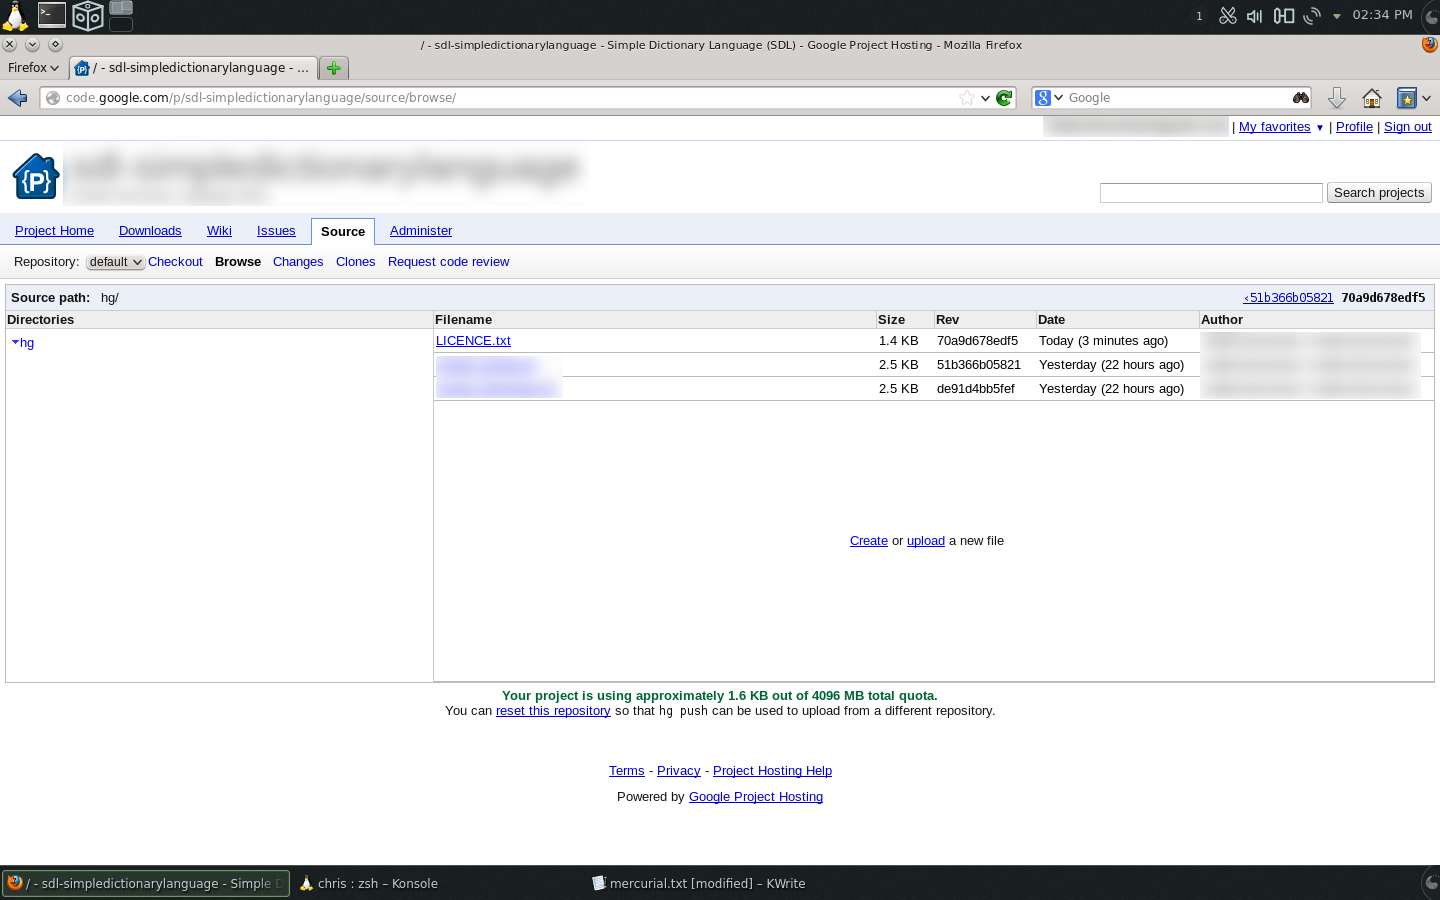Open the My favorites dropdown arrow
This screenshot has width=1440, height=900.
point(1319,128)
